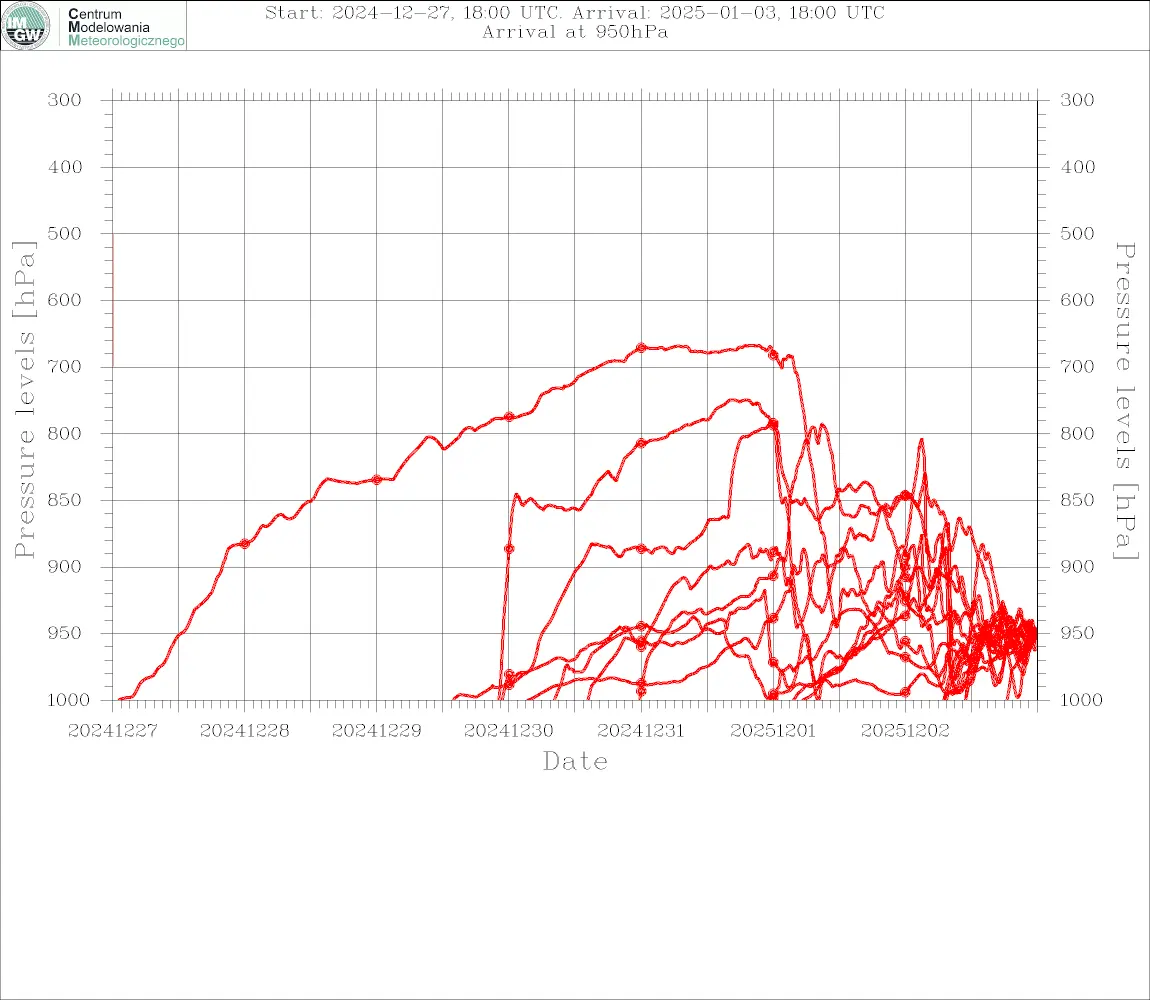Click the left axis 850 label
The height and width of the screenshot is (1000, 1150).
click(x=65, y=500)
